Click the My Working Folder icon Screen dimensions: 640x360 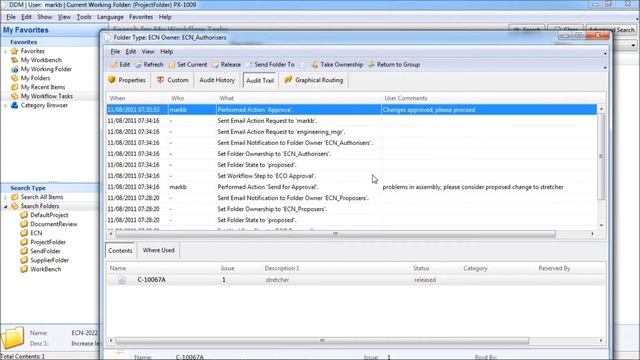pos(15,69)
